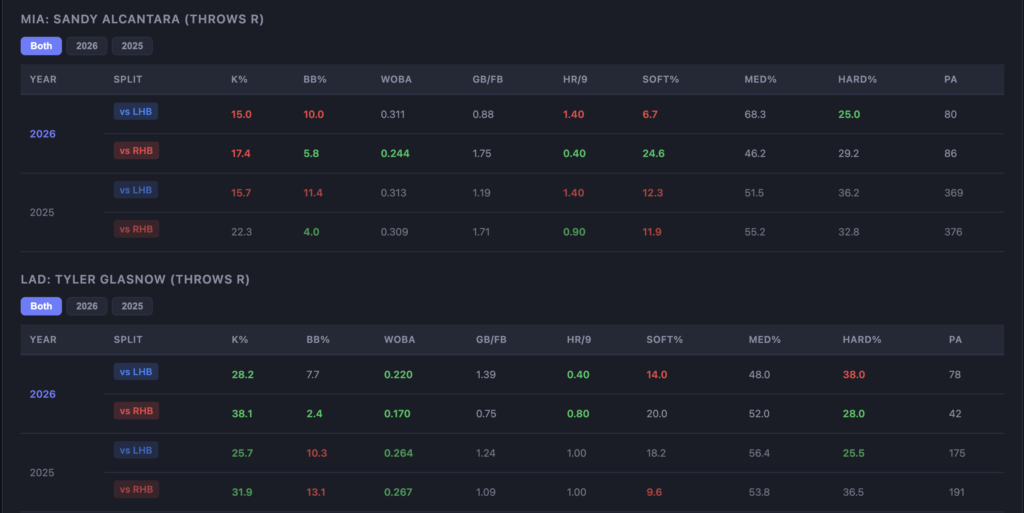The height and width of the screenshot is (513, 1024).
Task: Open the purple 2026 year link in Glasnow table
Action: coord(43,394)
